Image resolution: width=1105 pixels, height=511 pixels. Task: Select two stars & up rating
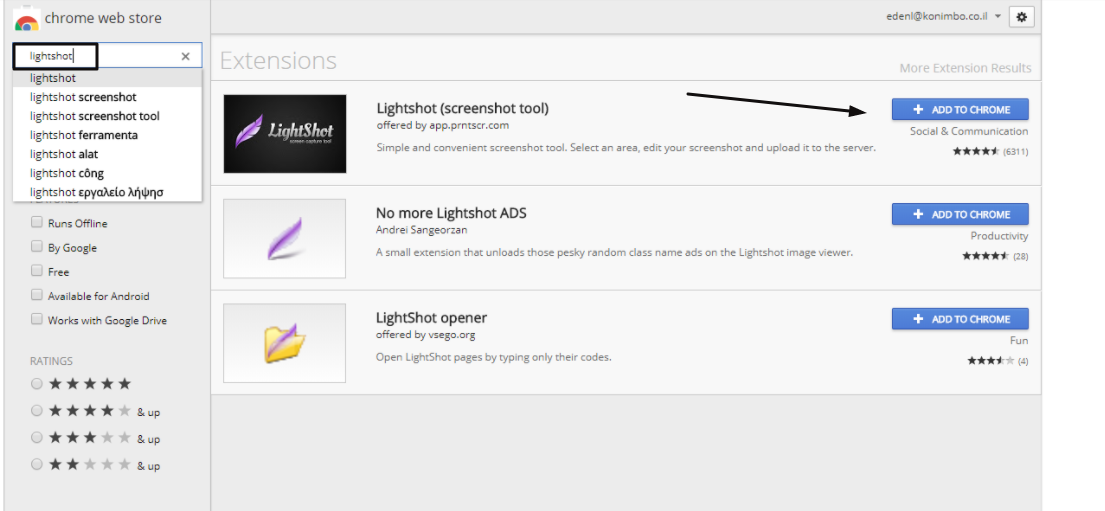click(x=37, y=464)
